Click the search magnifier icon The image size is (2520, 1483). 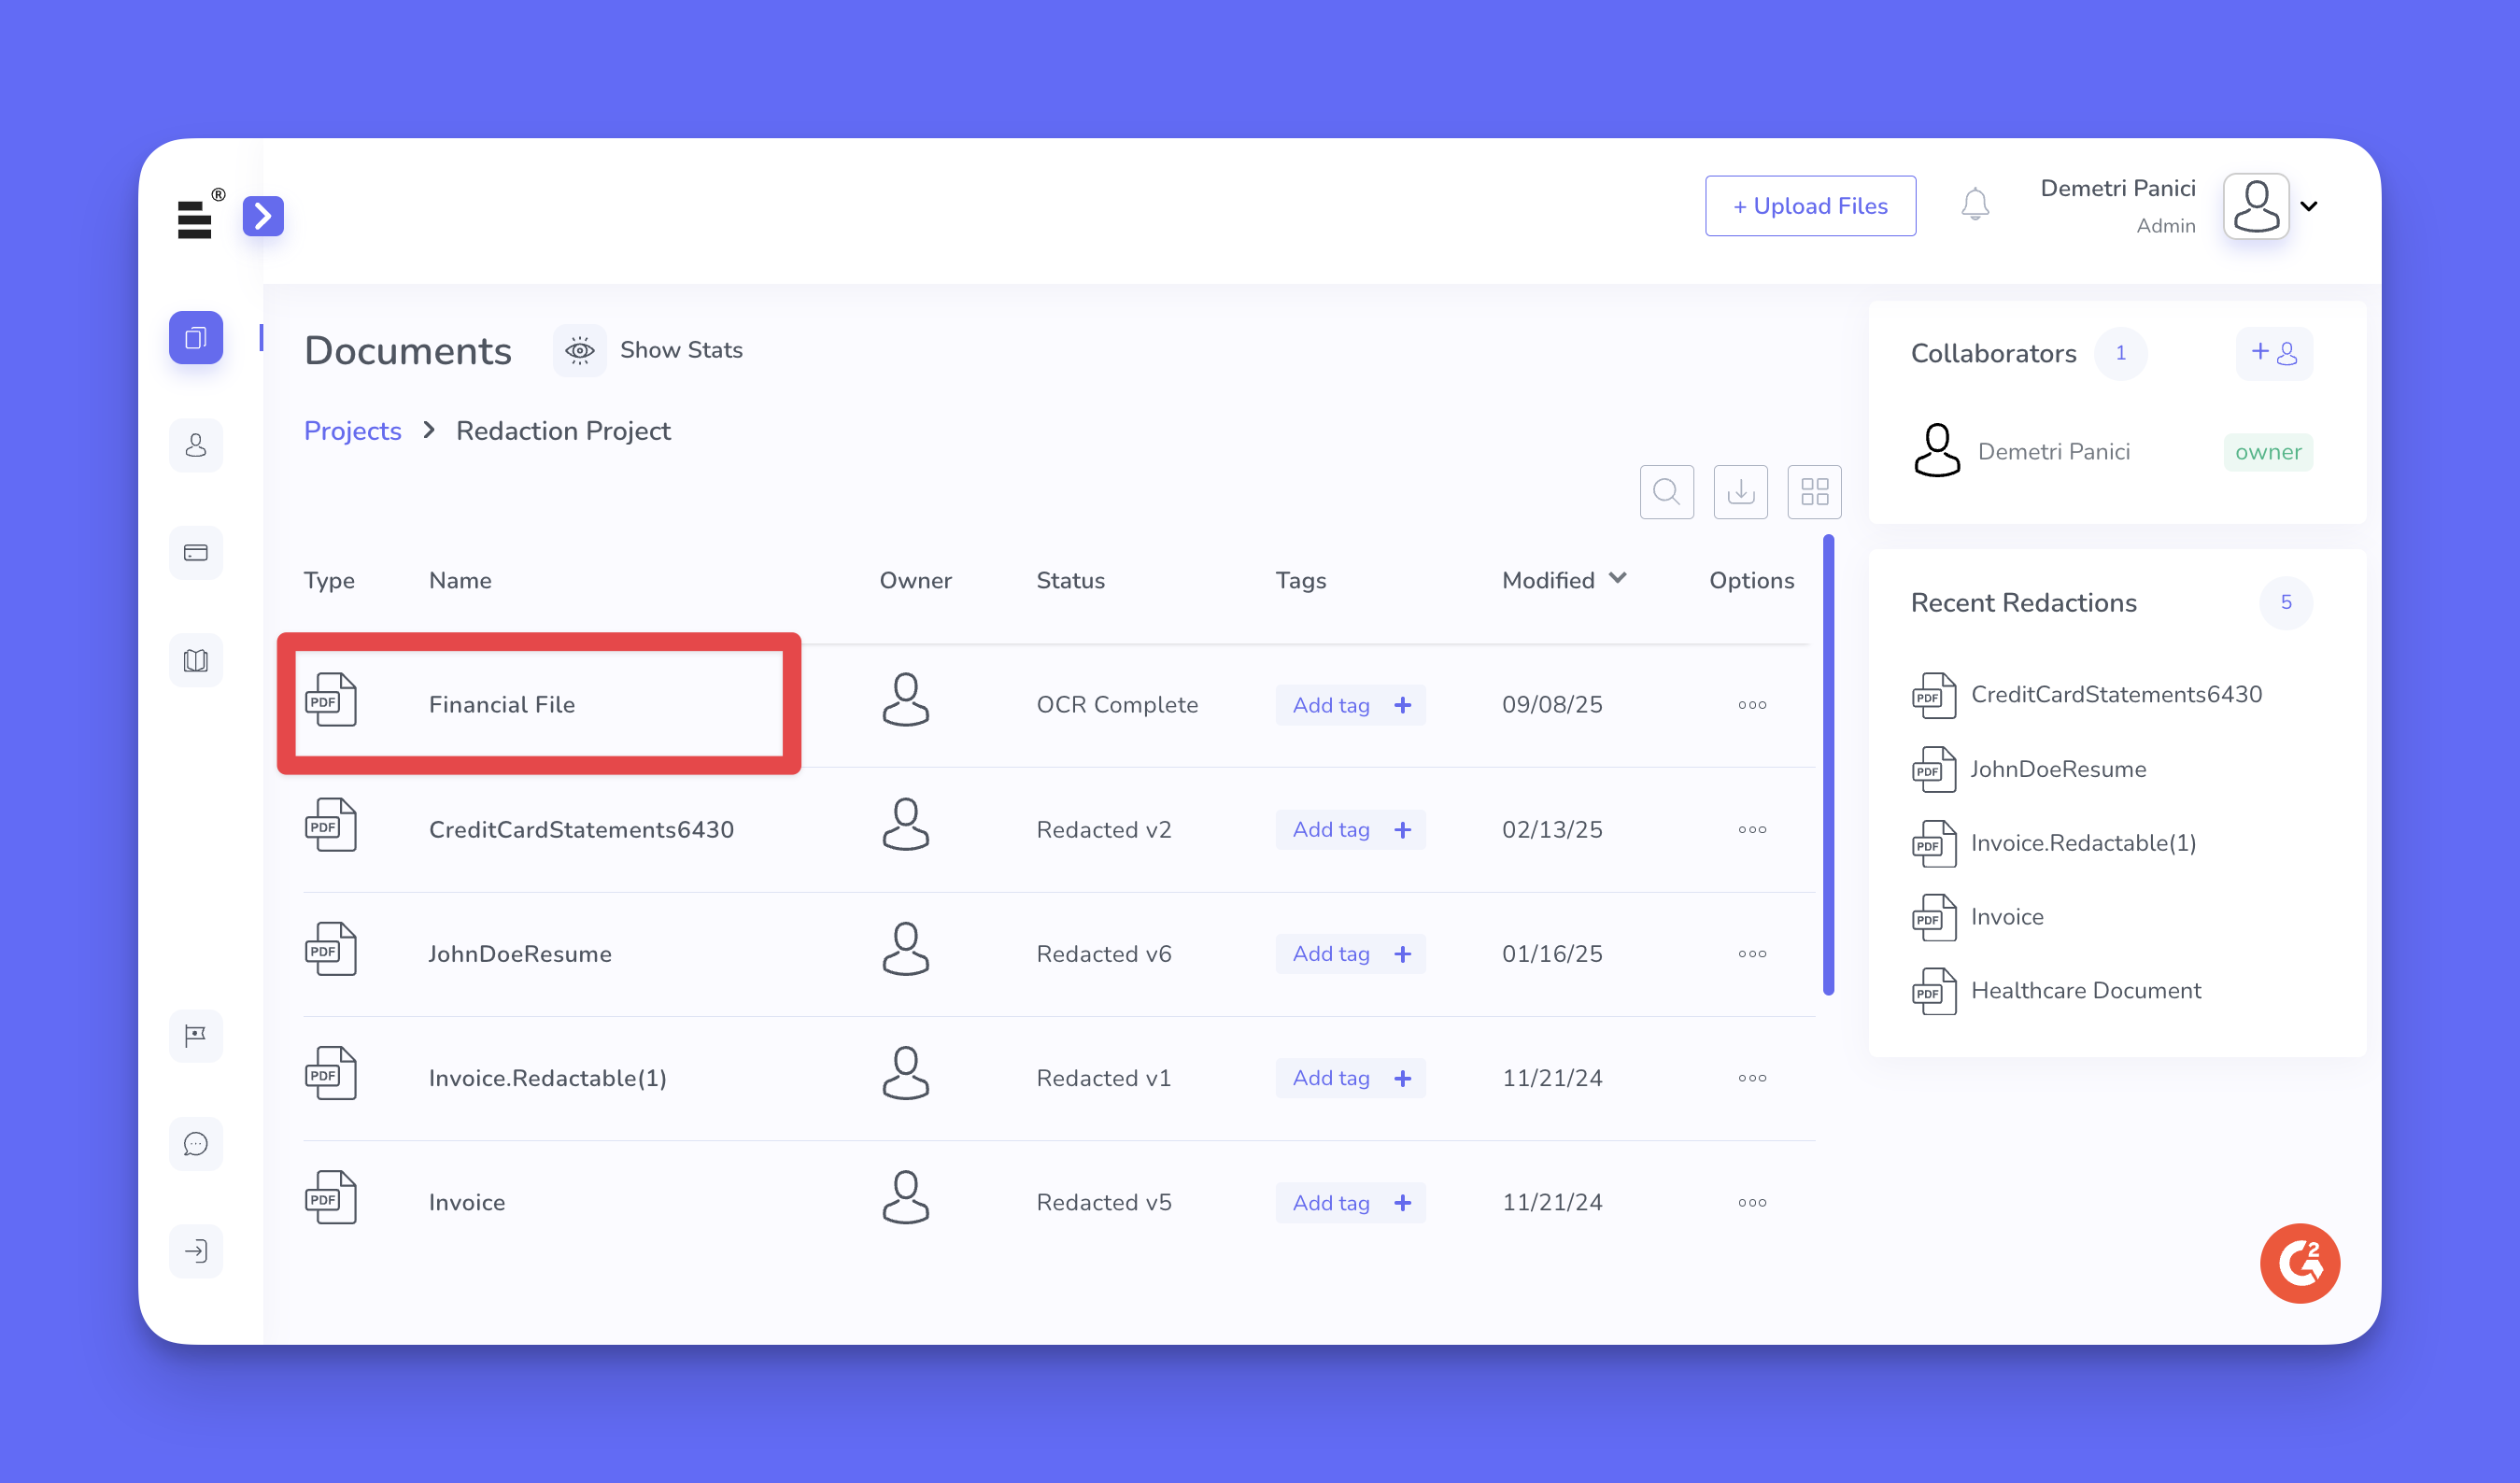pos(1666,491)
